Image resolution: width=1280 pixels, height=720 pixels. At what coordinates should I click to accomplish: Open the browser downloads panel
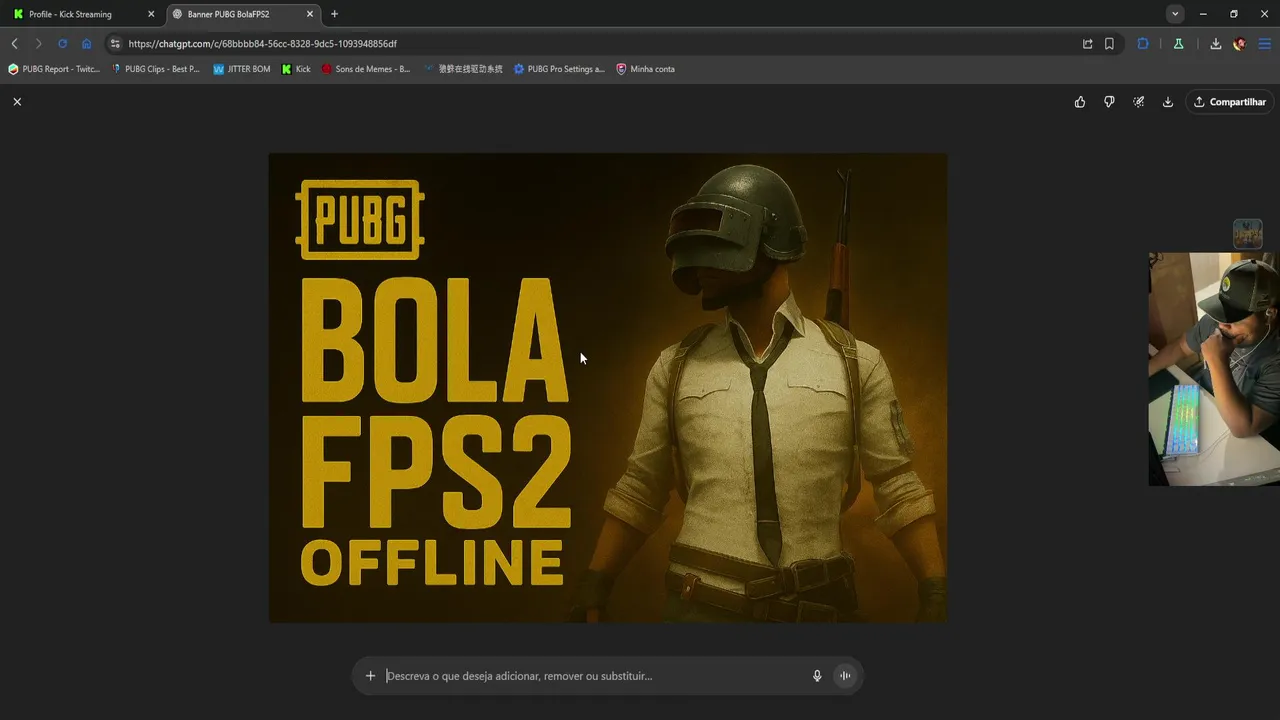point(1215,44)
